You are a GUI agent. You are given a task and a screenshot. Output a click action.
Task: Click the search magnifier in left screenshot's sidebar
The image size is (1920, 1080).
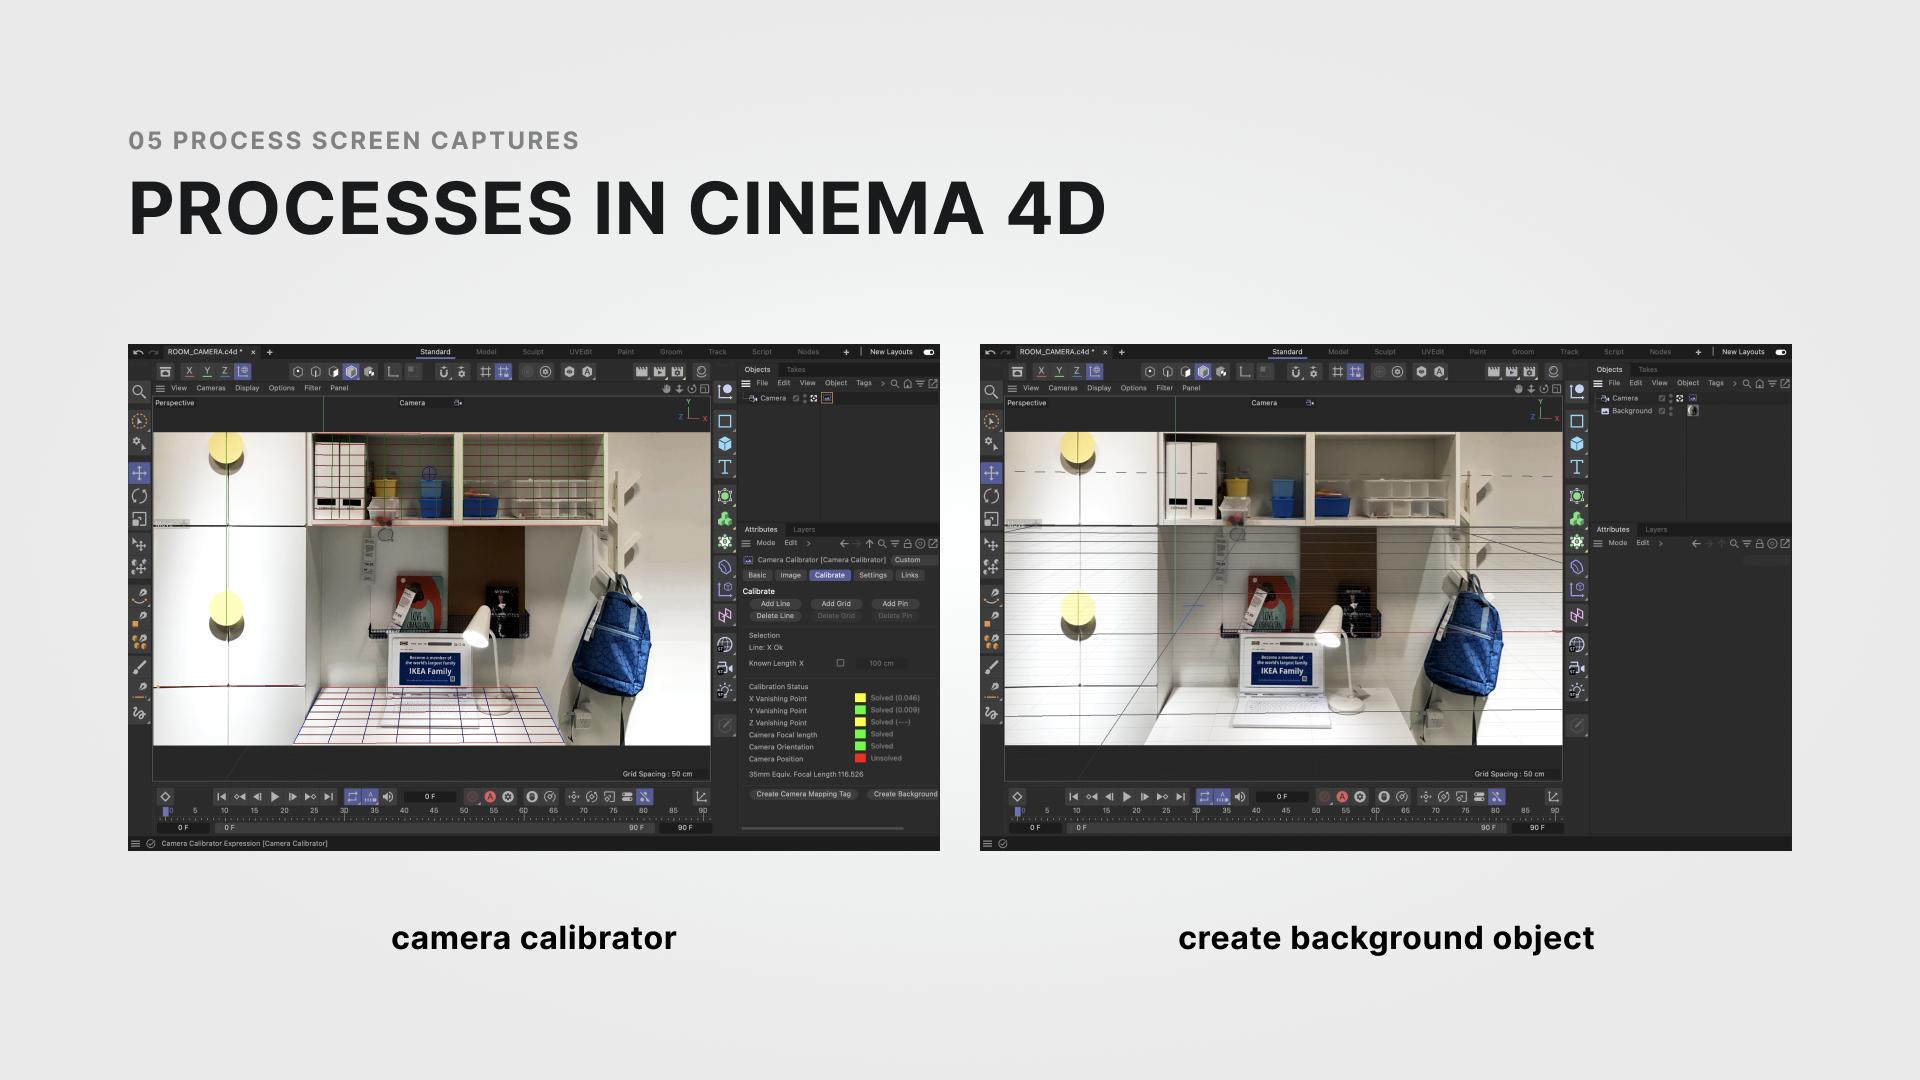(x=139, y=392)
